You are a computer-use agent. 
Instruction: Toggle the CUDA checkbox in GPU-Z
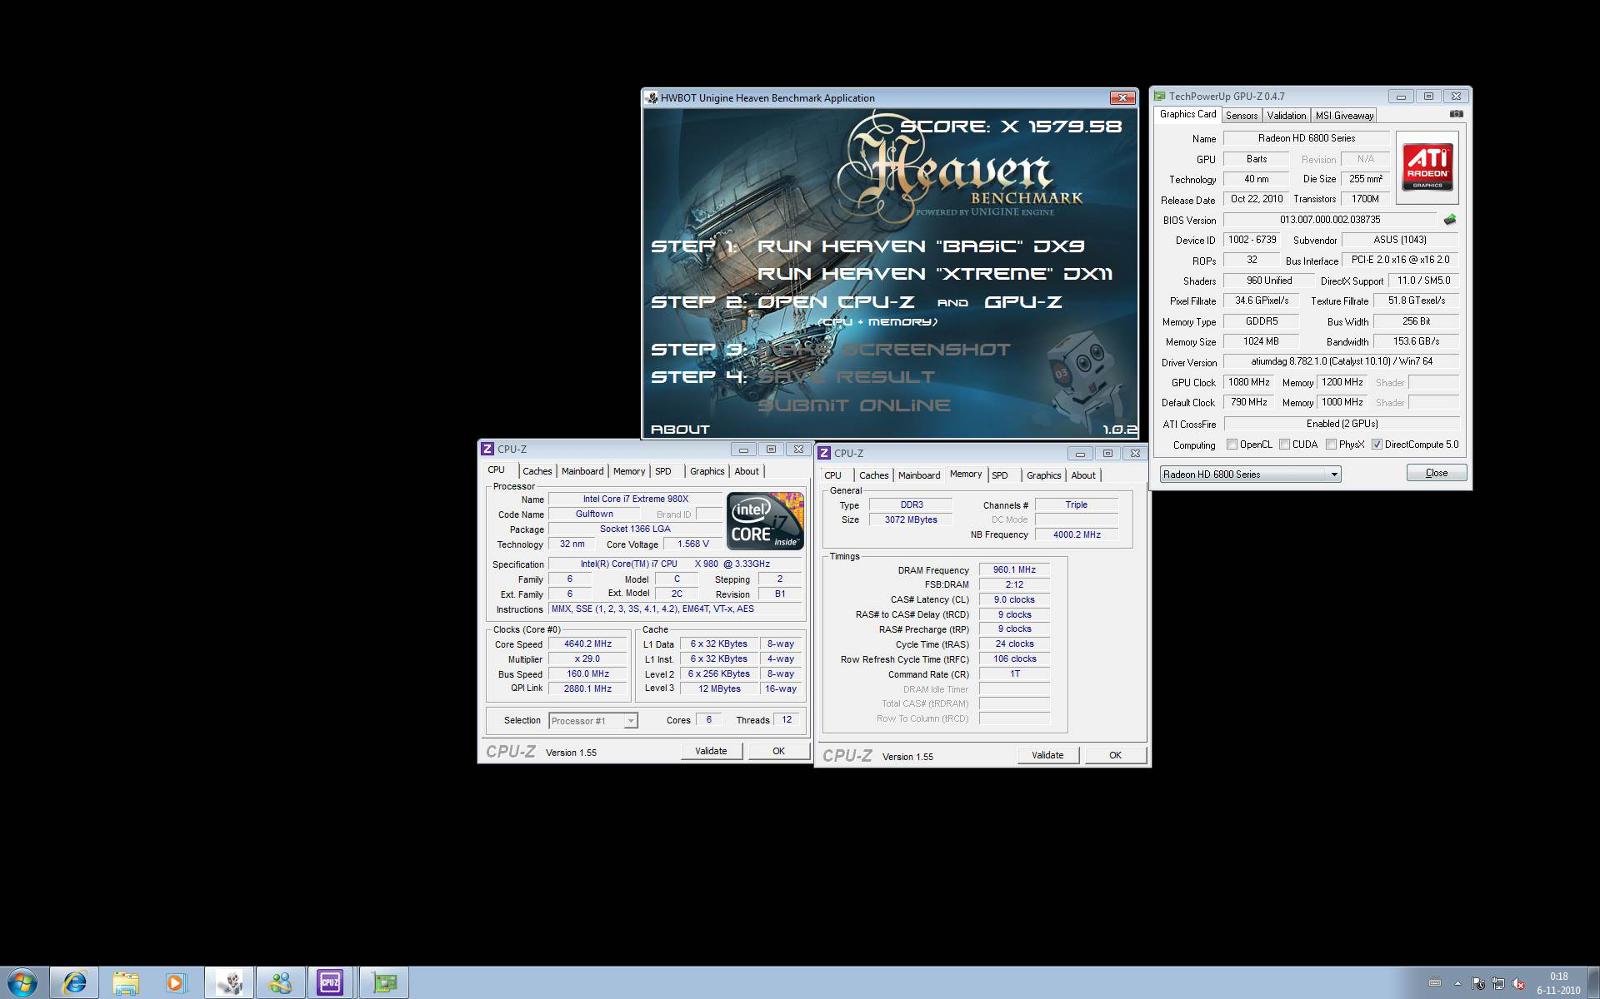point(1284,444)
